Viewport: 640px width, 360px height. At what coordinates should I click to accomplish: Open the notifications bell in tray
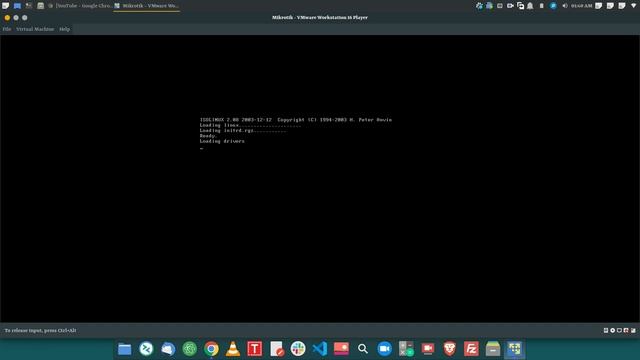[x=530, y=6]
